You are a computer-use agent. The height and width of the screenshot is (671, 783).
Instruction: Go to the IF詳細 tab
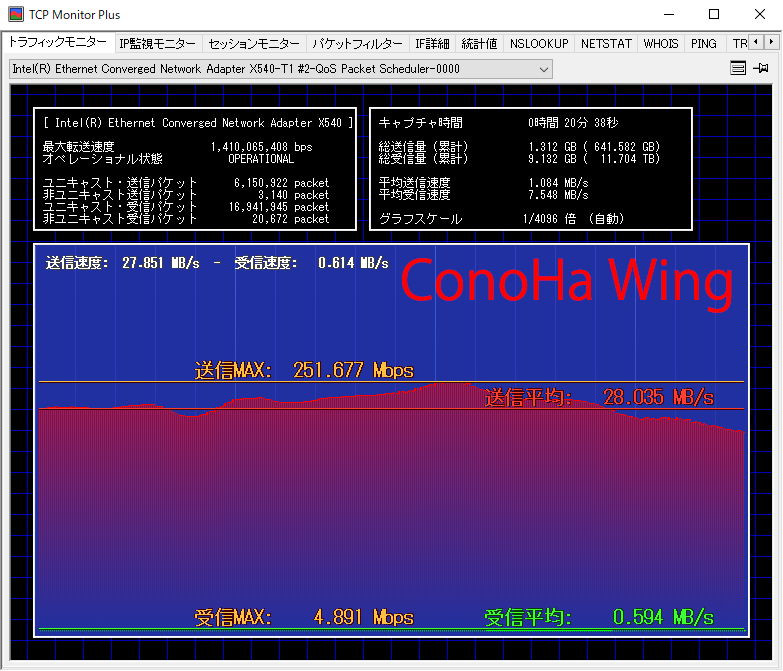(433, 44)
